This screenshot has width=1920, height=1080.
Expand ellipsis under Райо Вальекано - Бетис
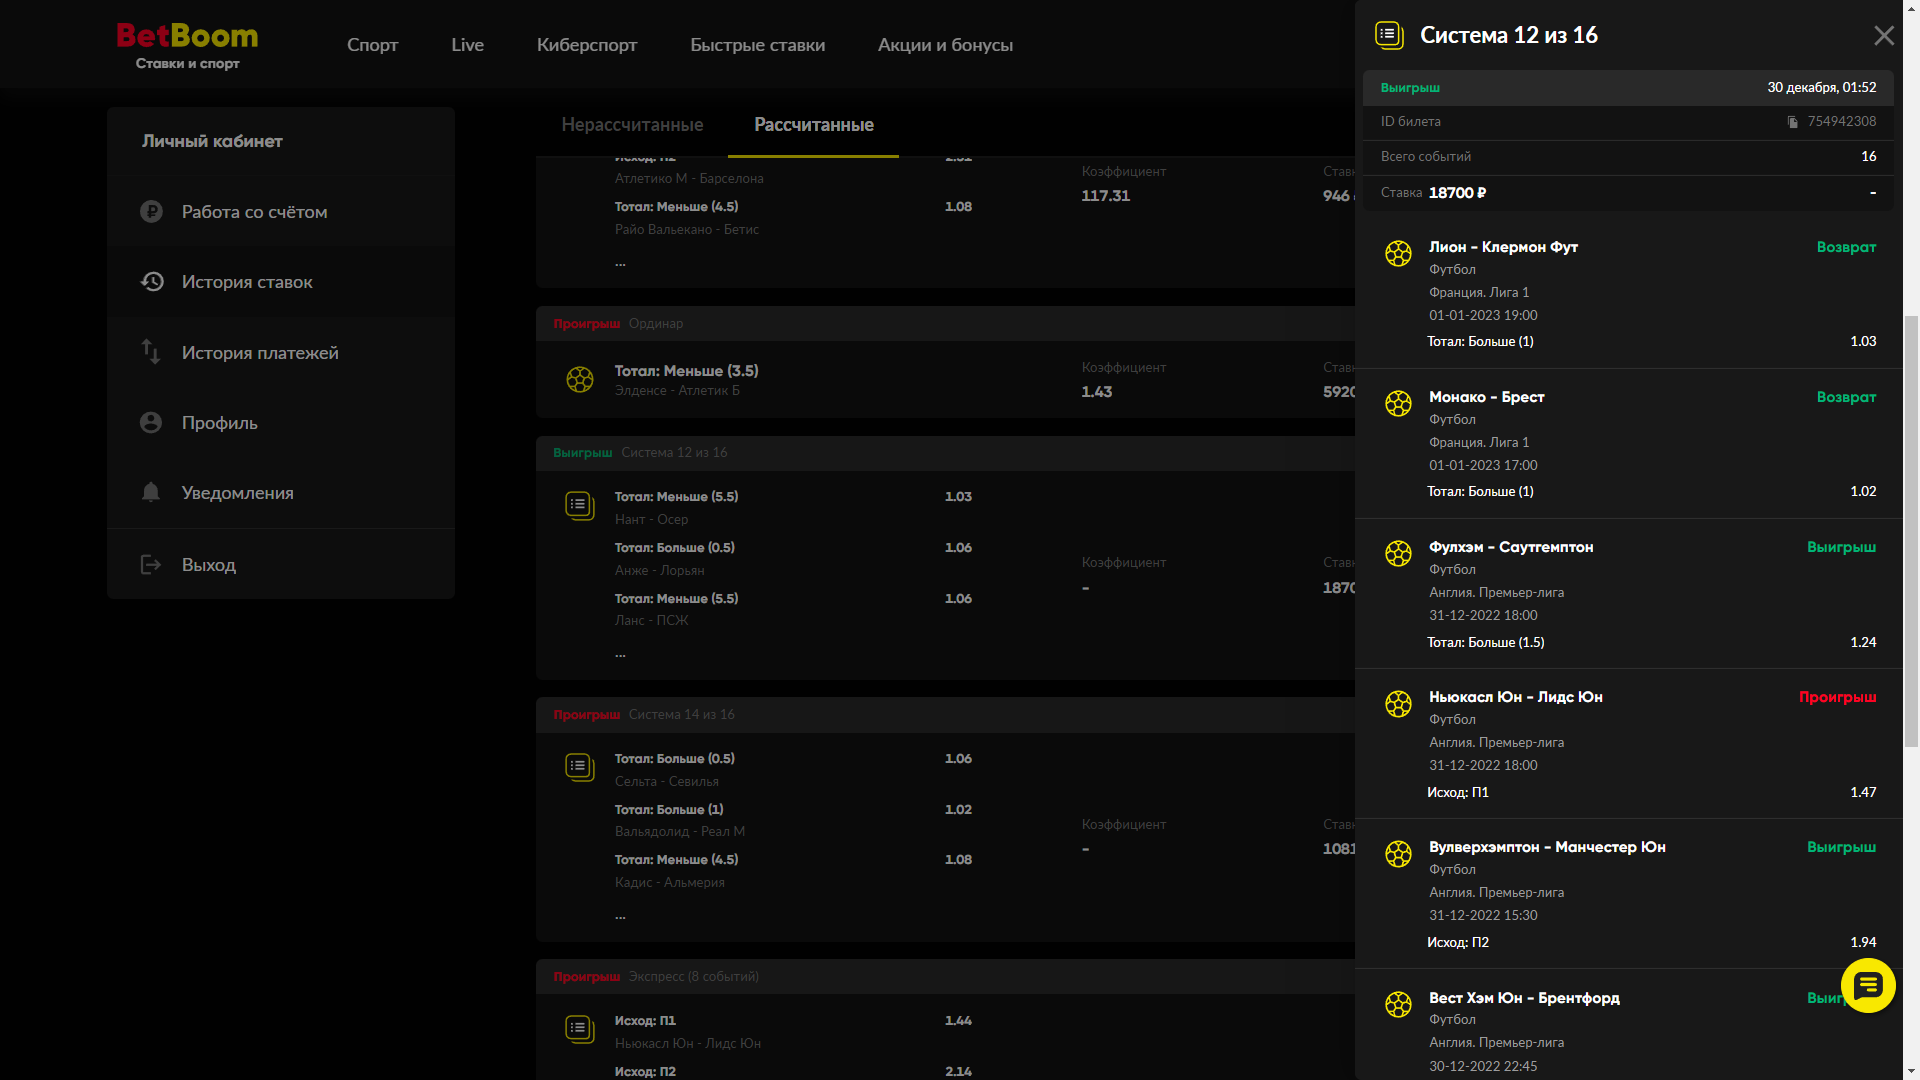coord(620,263)
